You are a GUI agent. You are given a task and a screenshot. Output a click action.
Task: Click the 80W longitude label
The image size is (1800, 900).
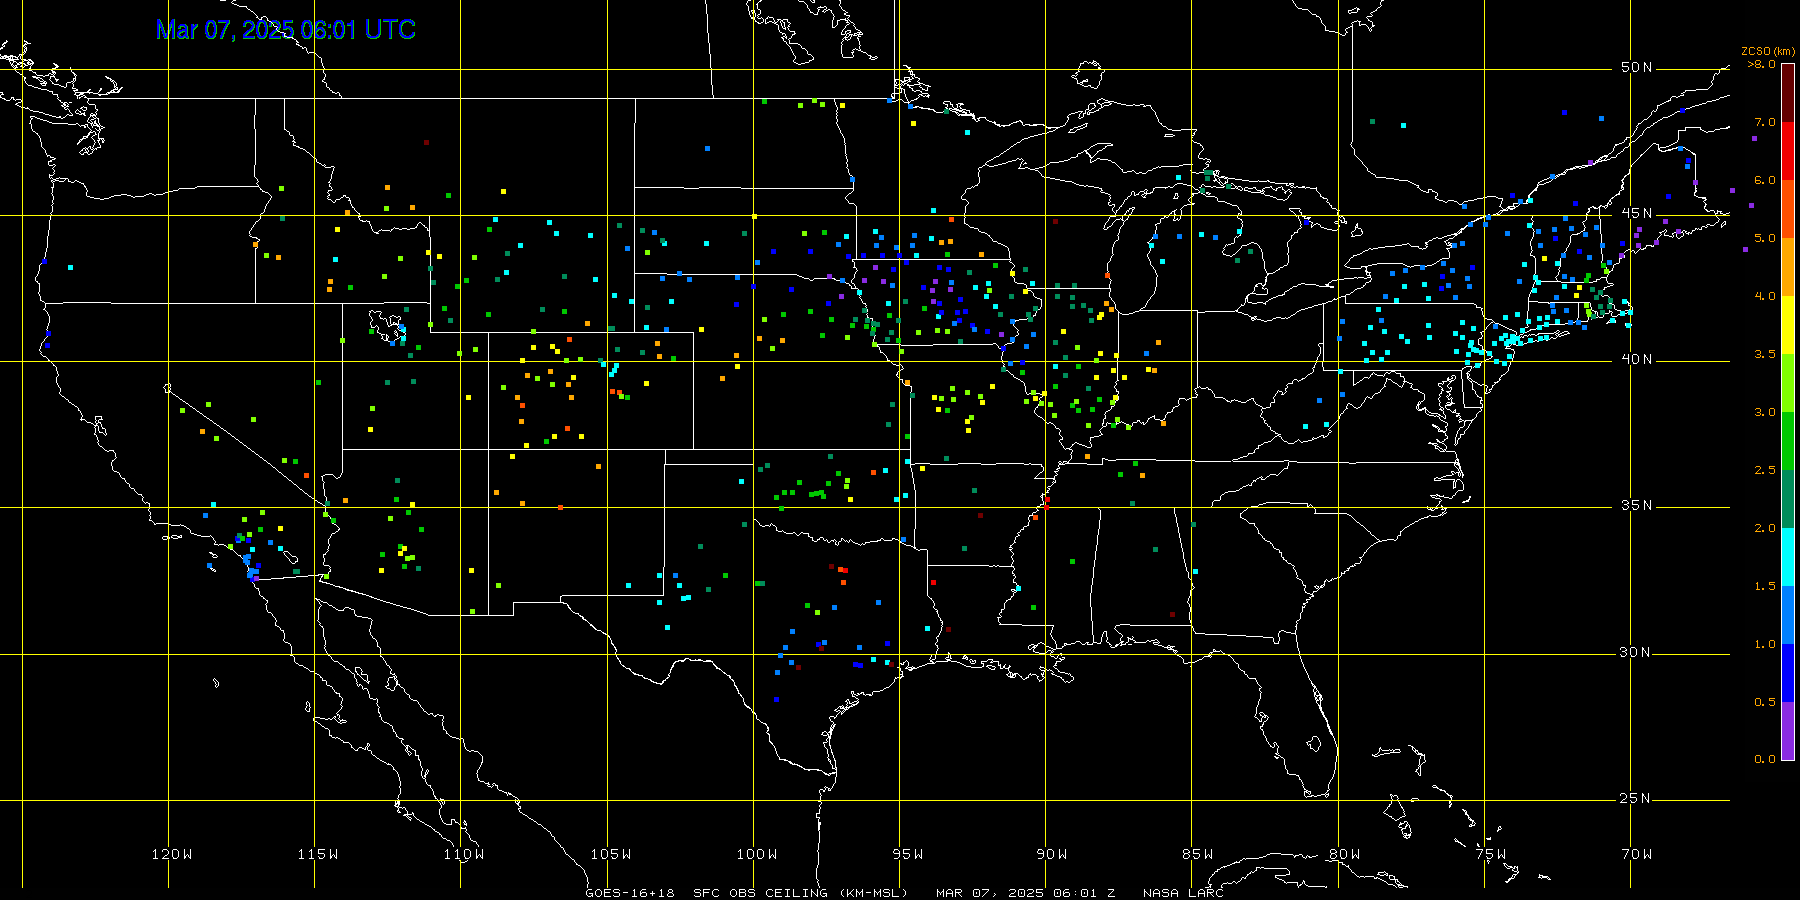(1345, 854)
